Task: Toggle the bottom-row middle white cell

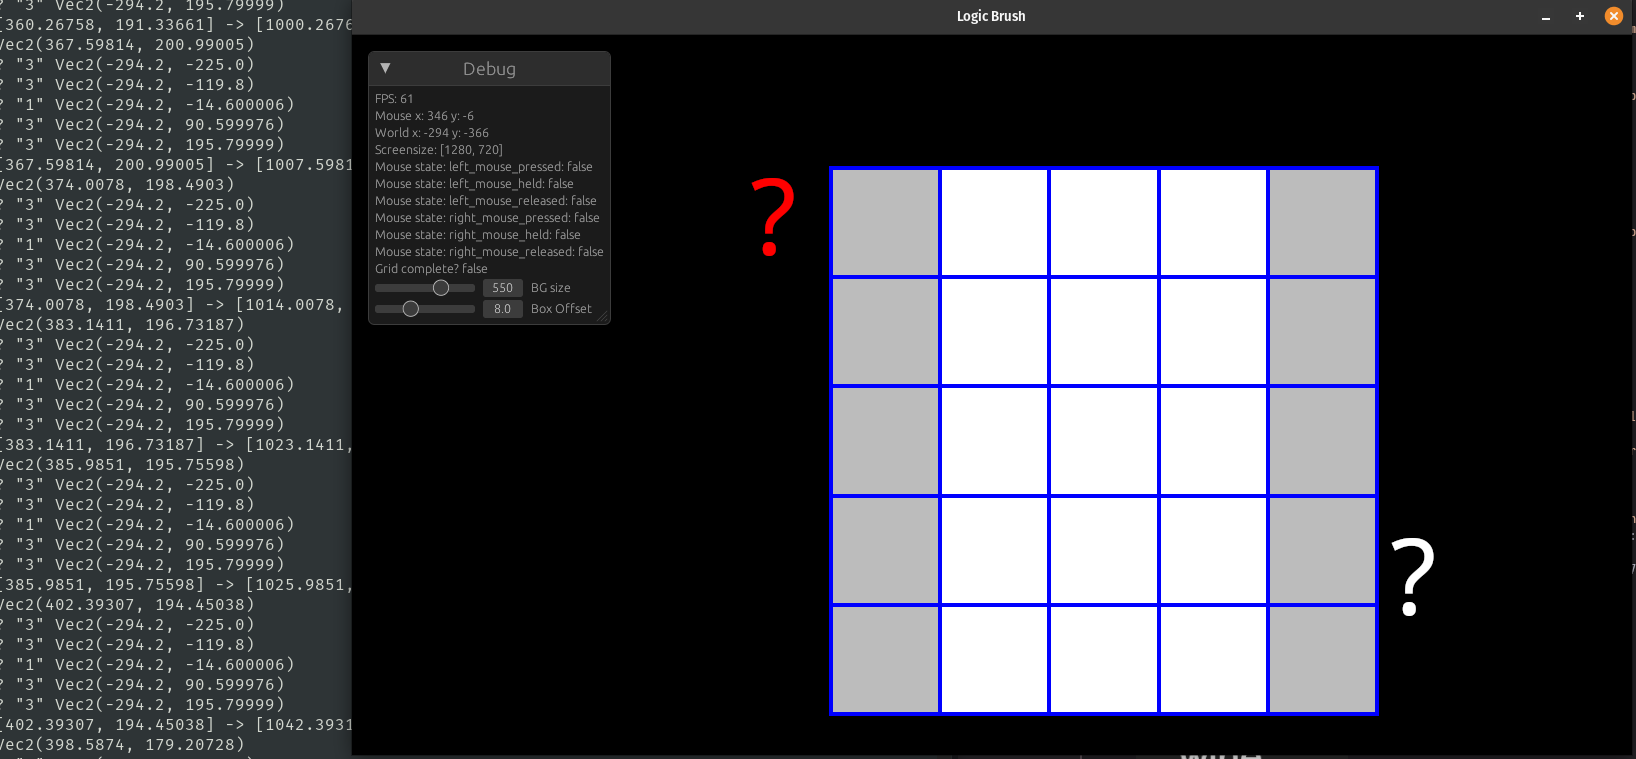Action: coord(1104,659)
